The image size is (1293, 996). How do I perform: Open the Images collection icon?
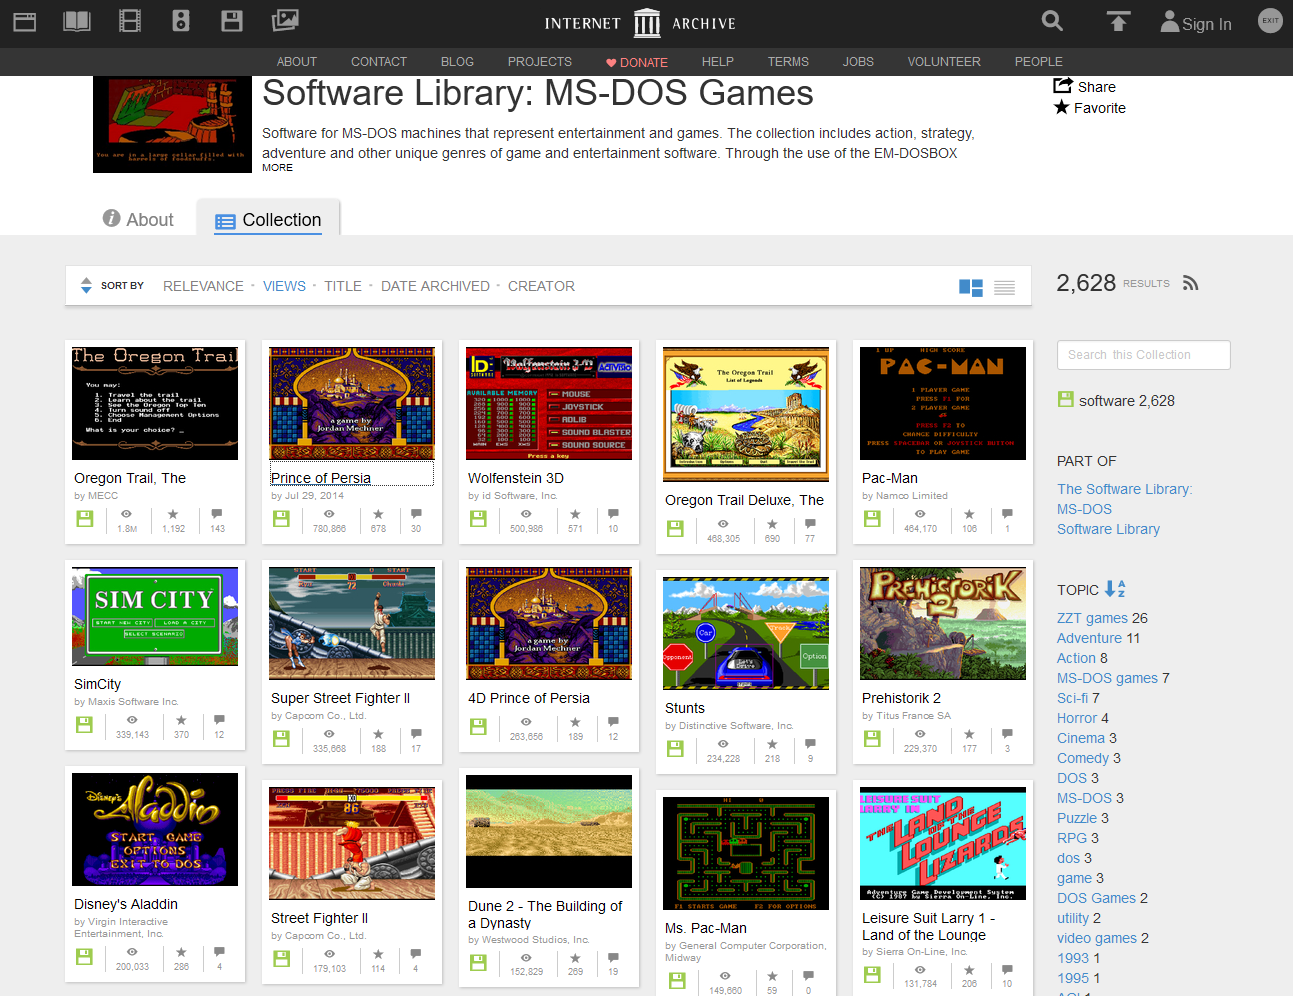(284, 20)
